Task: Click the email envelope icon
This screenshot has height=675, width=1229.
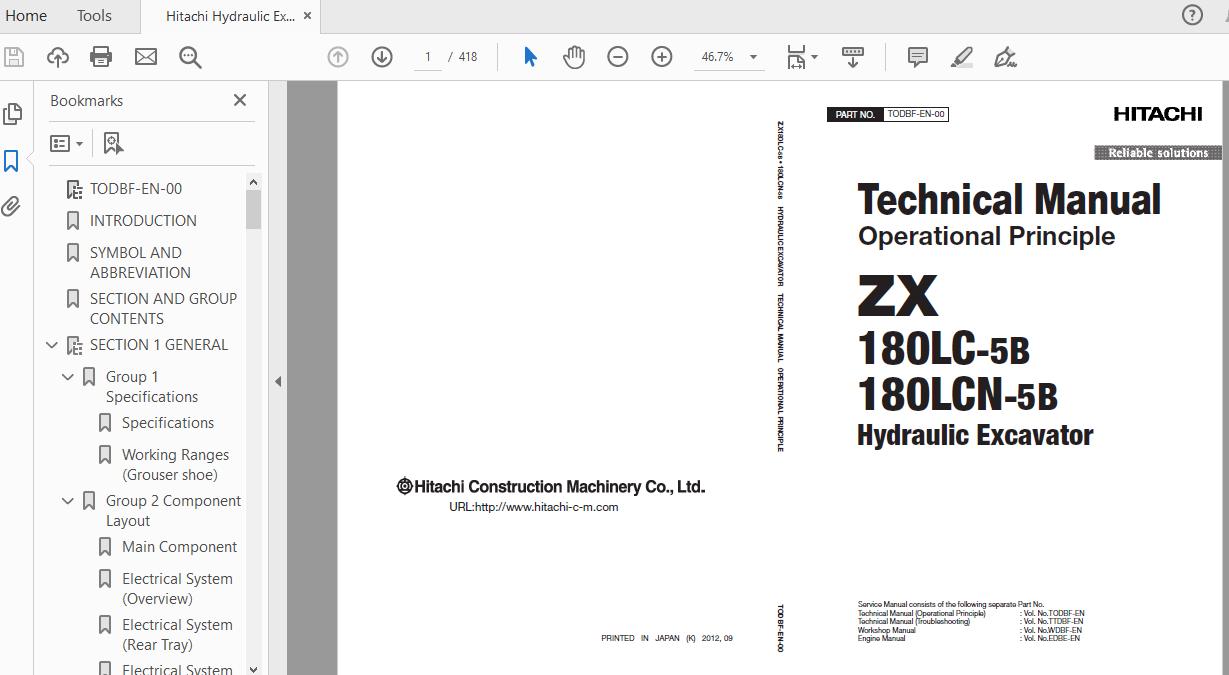Action: [146, 57]
